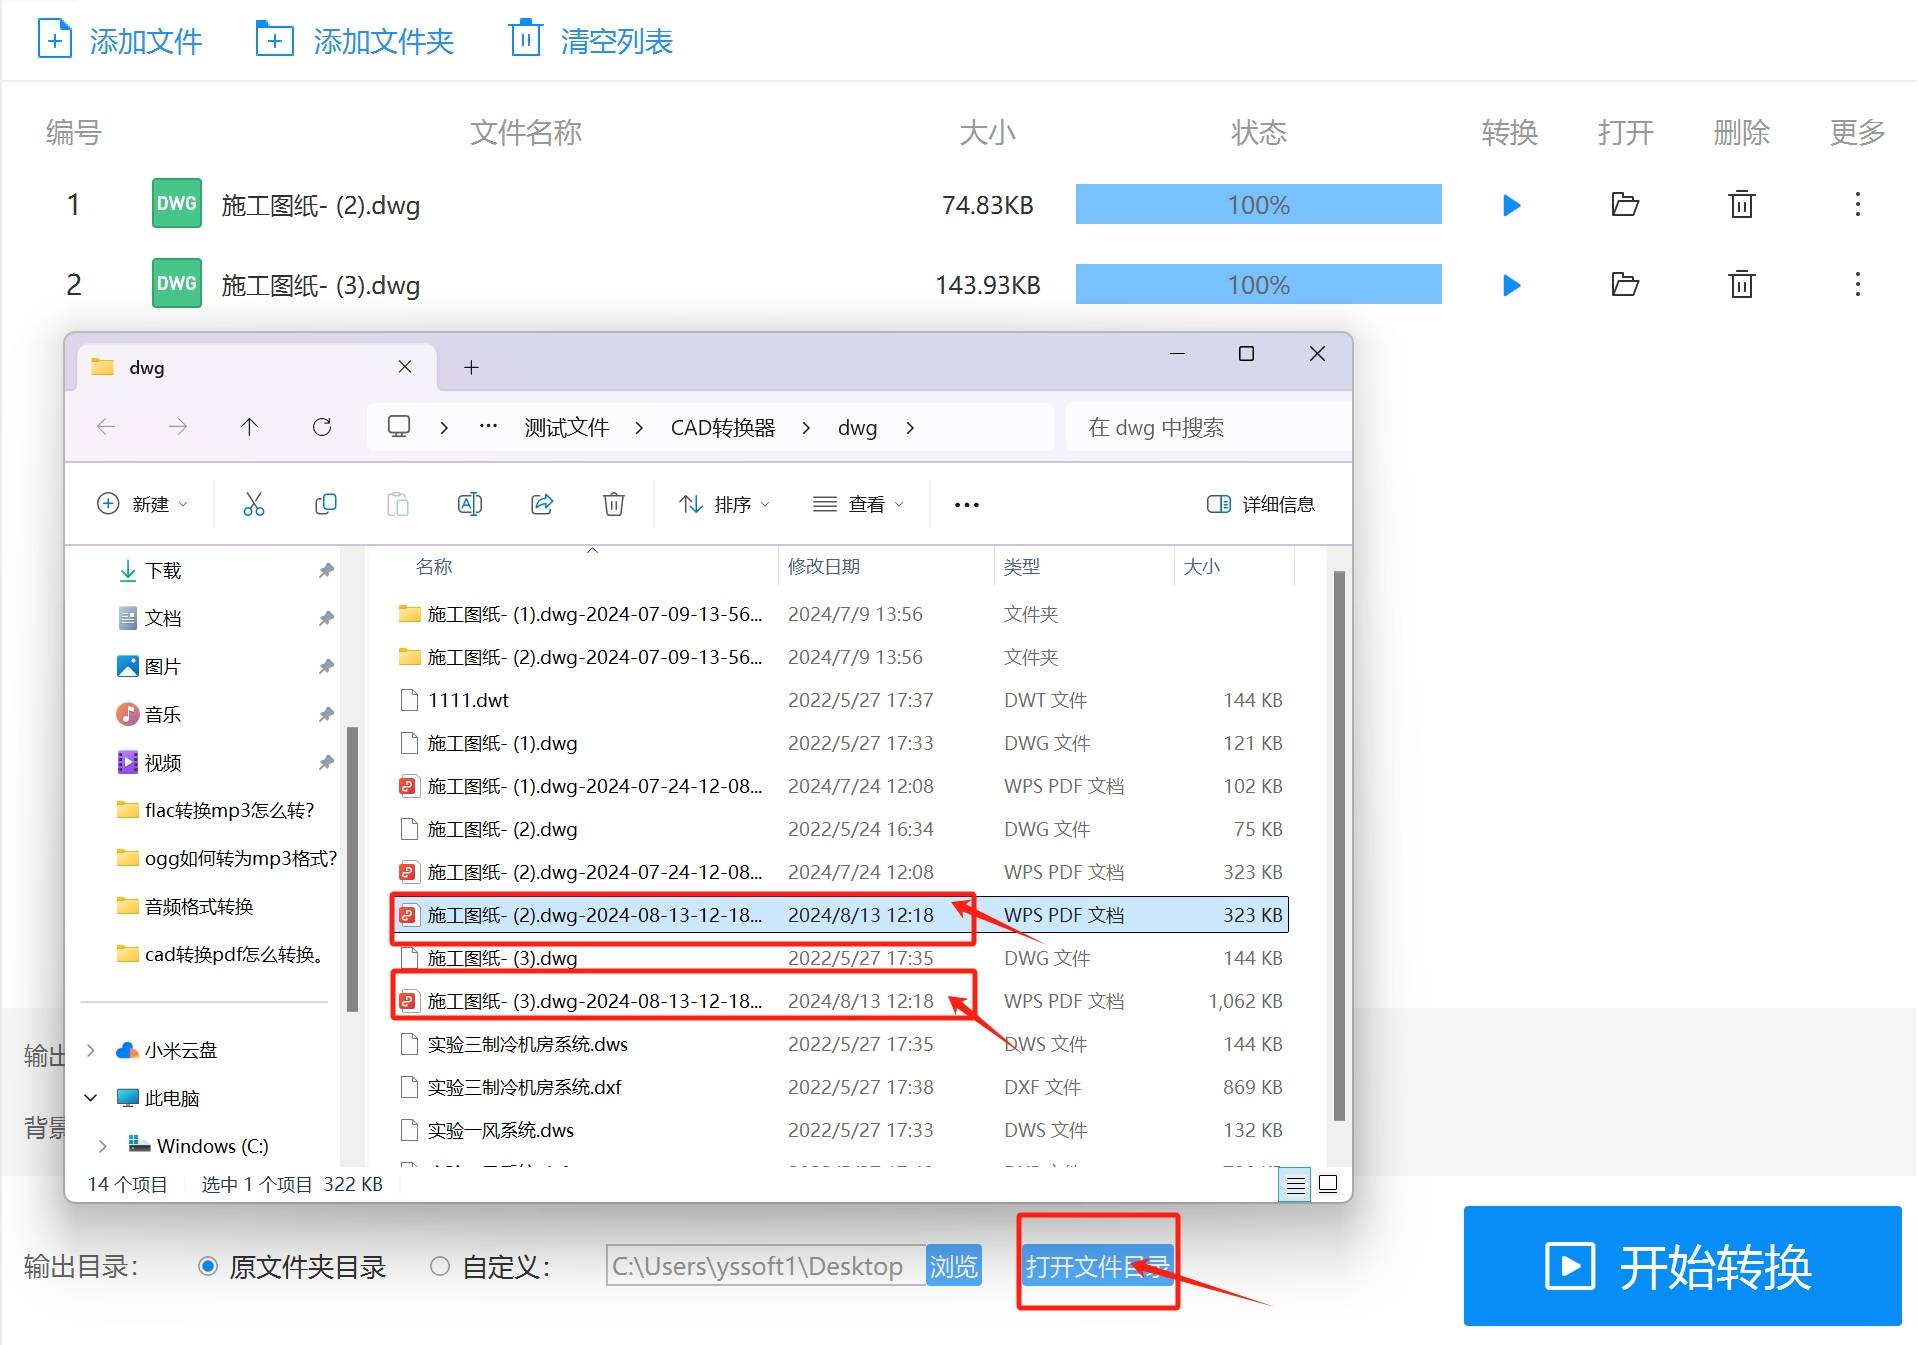Open output folder for 施工图纸- (2).dwg row

pyautogui.click(x=1625, y=205)
